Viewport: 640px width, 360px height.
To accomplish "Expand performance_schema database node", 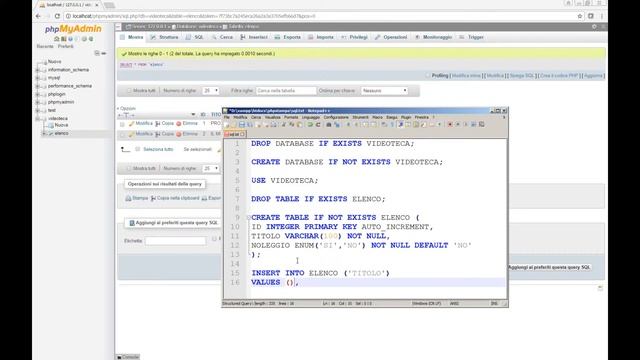I will 38,86.
